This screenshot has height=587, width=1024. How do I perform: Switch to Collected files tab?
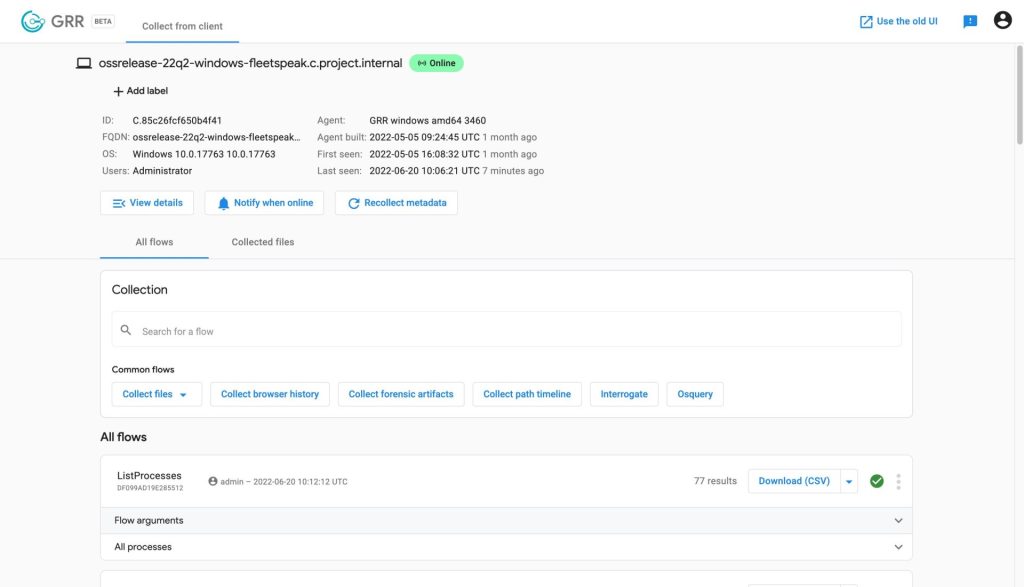click(x=262, y=242)
